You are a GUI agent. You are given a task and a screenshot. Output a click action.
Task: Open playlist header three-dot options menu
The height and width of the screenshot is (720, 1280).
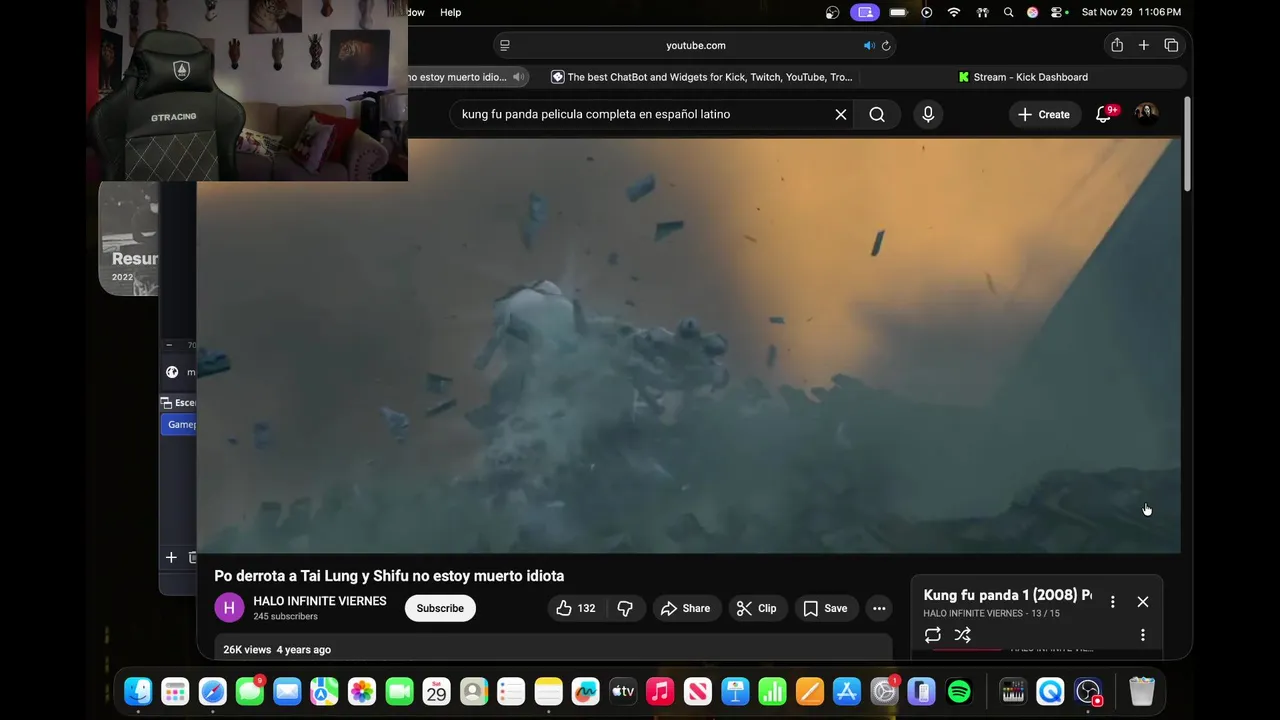(1112, 602)
